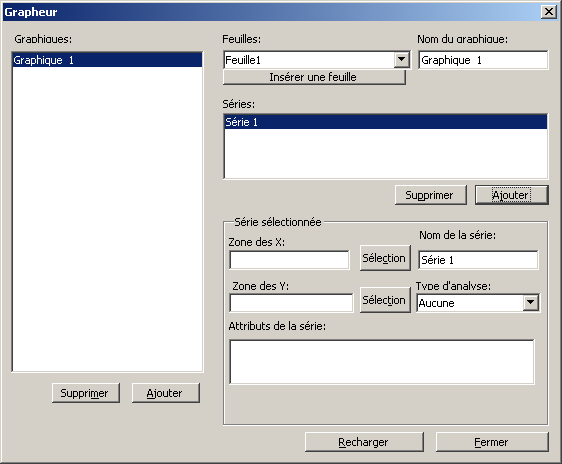Click Ajouter under the Séries list
562x464 pixels.
[x=511, y=195]
